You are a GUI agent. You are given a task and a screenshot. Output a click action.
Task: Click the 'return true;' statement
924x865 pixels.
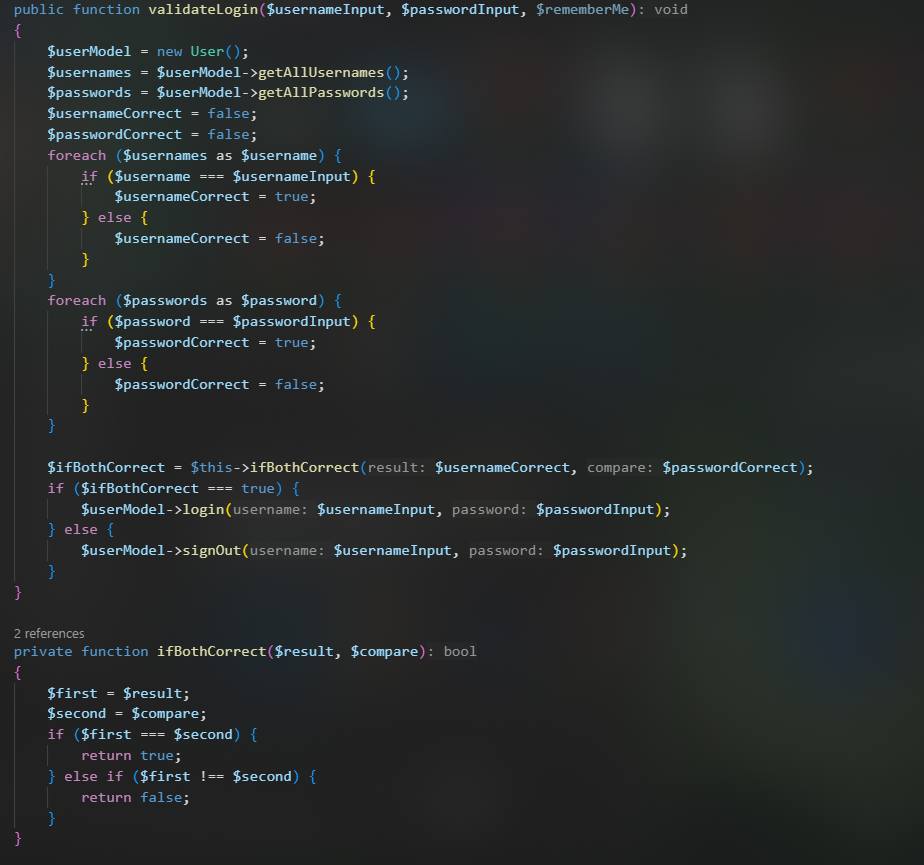pos(131,755)
